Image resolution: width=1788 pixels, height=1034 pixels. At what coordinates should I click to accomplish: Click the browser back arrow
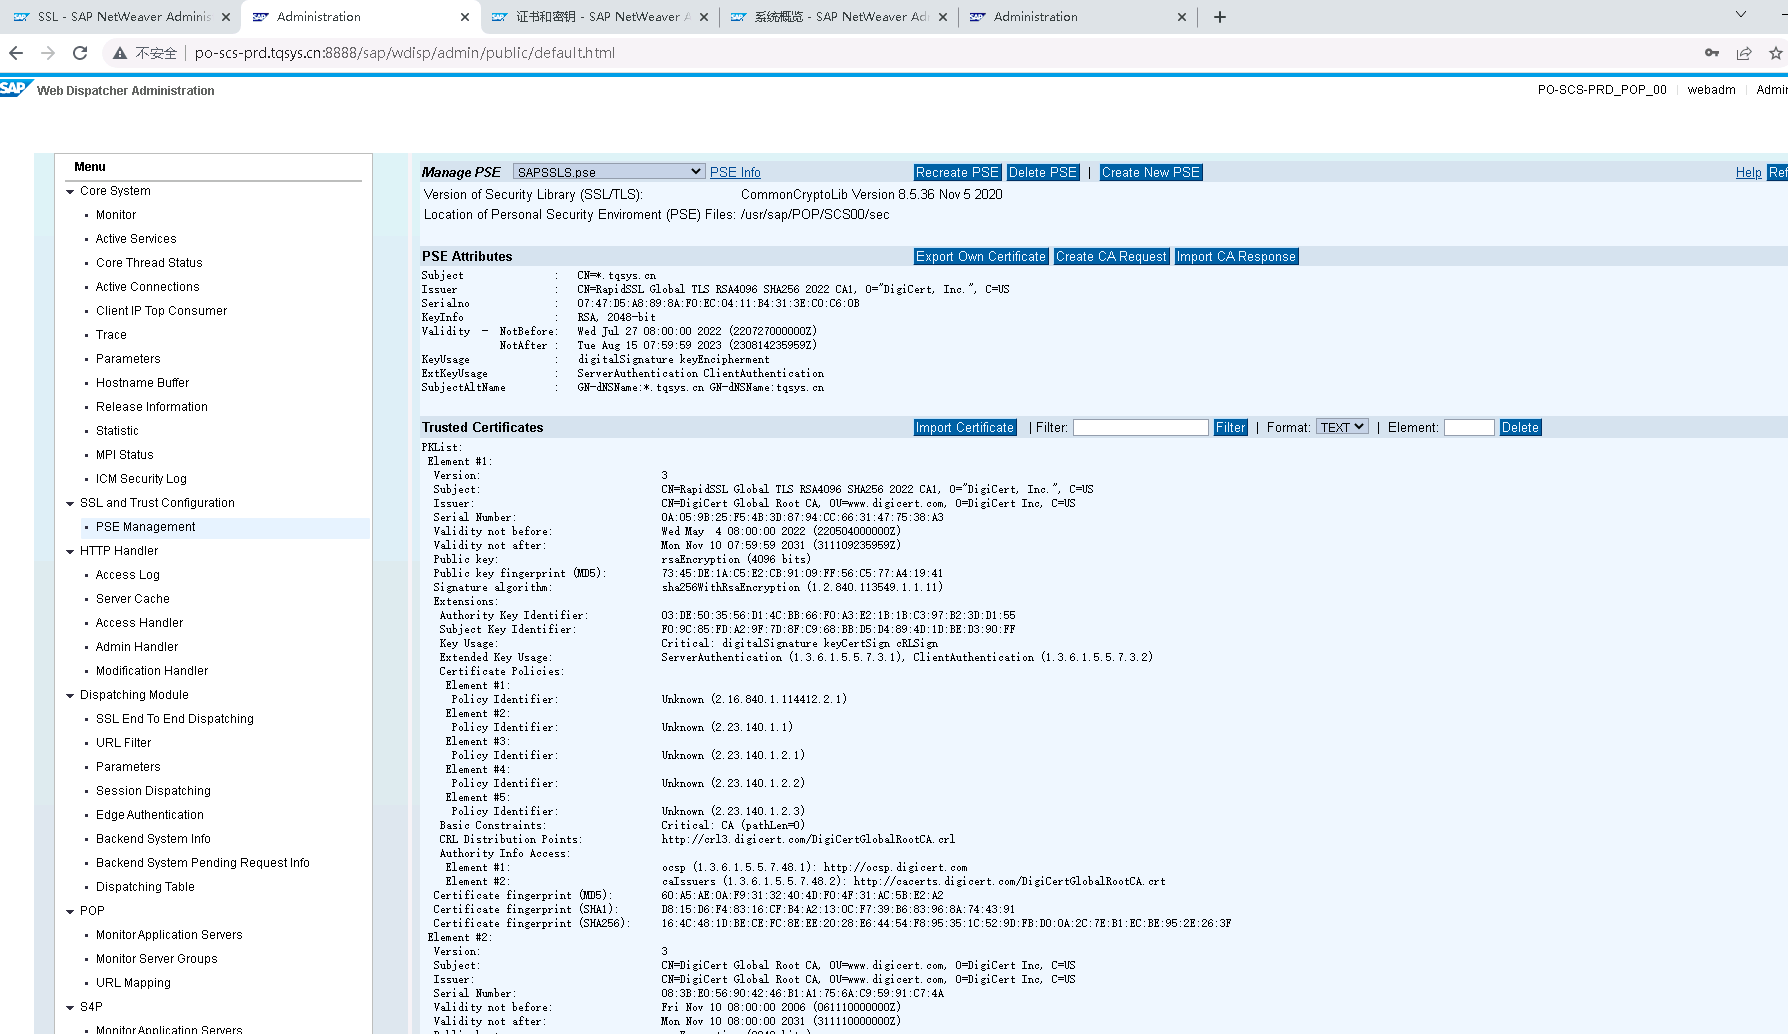[x=16, y=53]
